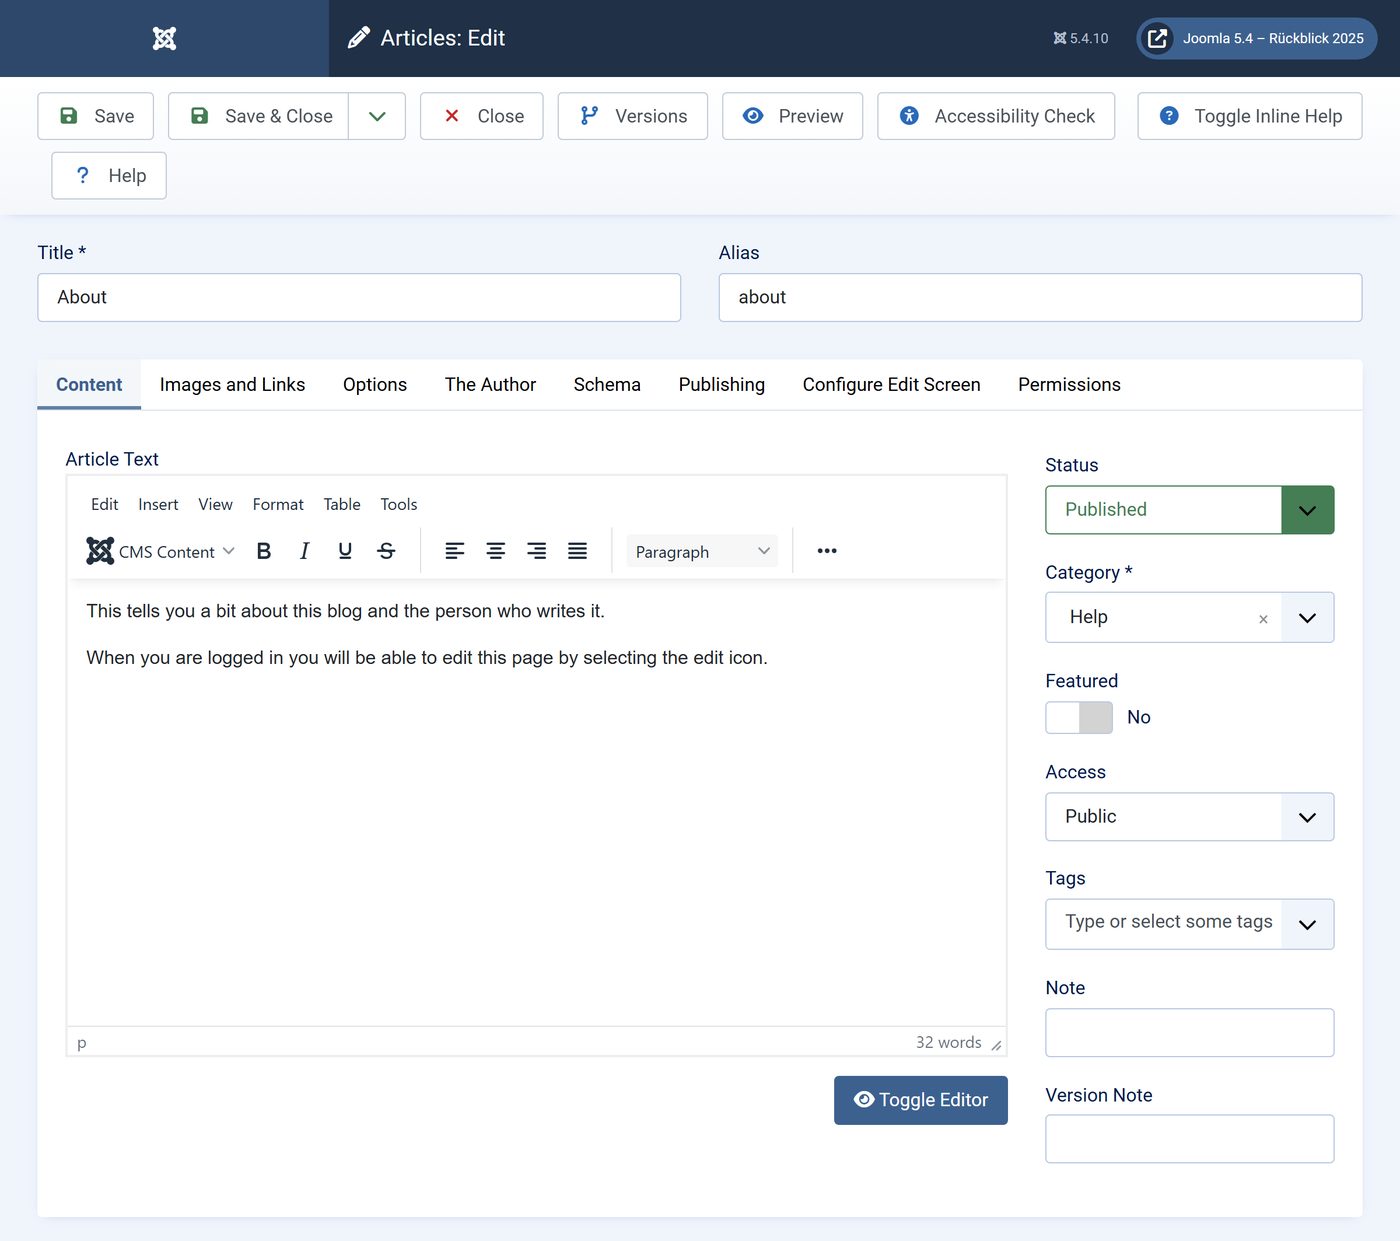Click the Save button
Image resolution: width=1400 pixels, height=1241 pixels.
pos(96,116)
